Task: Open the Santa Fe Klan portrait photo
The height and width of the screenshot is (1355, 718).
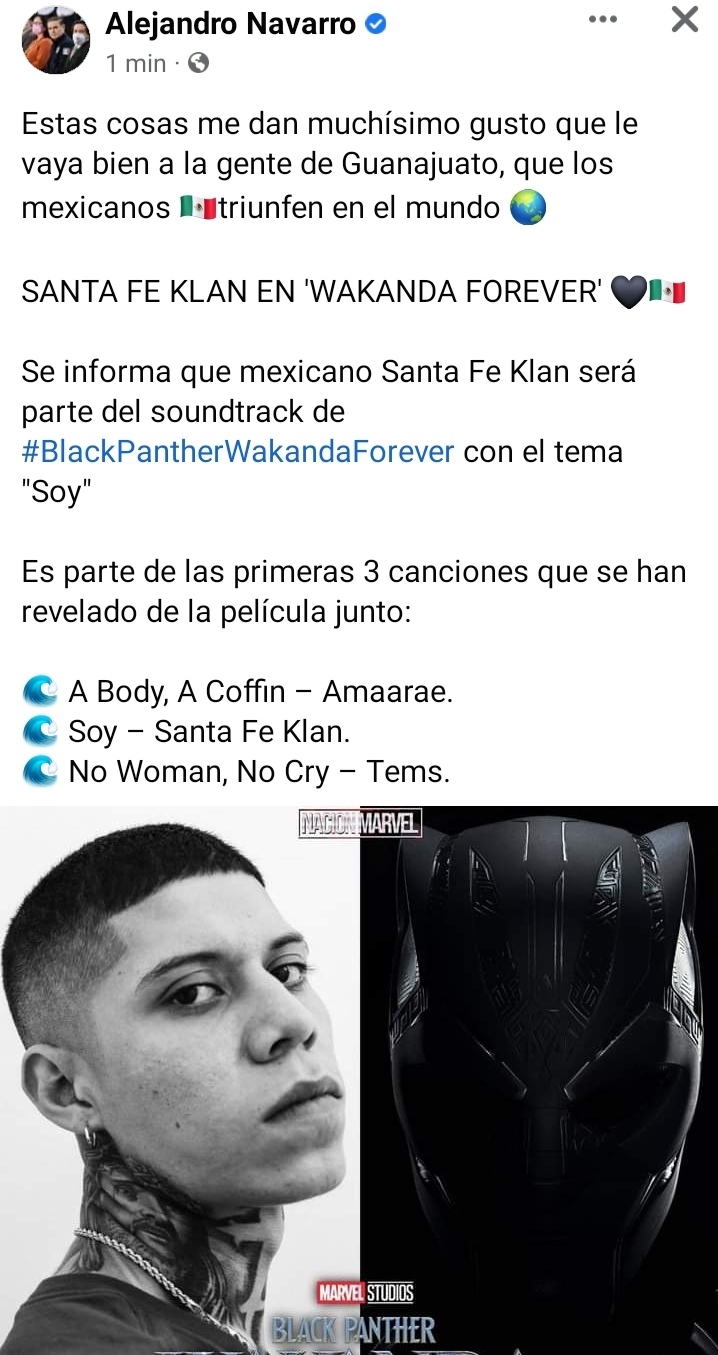Action: click(180, 1080)
